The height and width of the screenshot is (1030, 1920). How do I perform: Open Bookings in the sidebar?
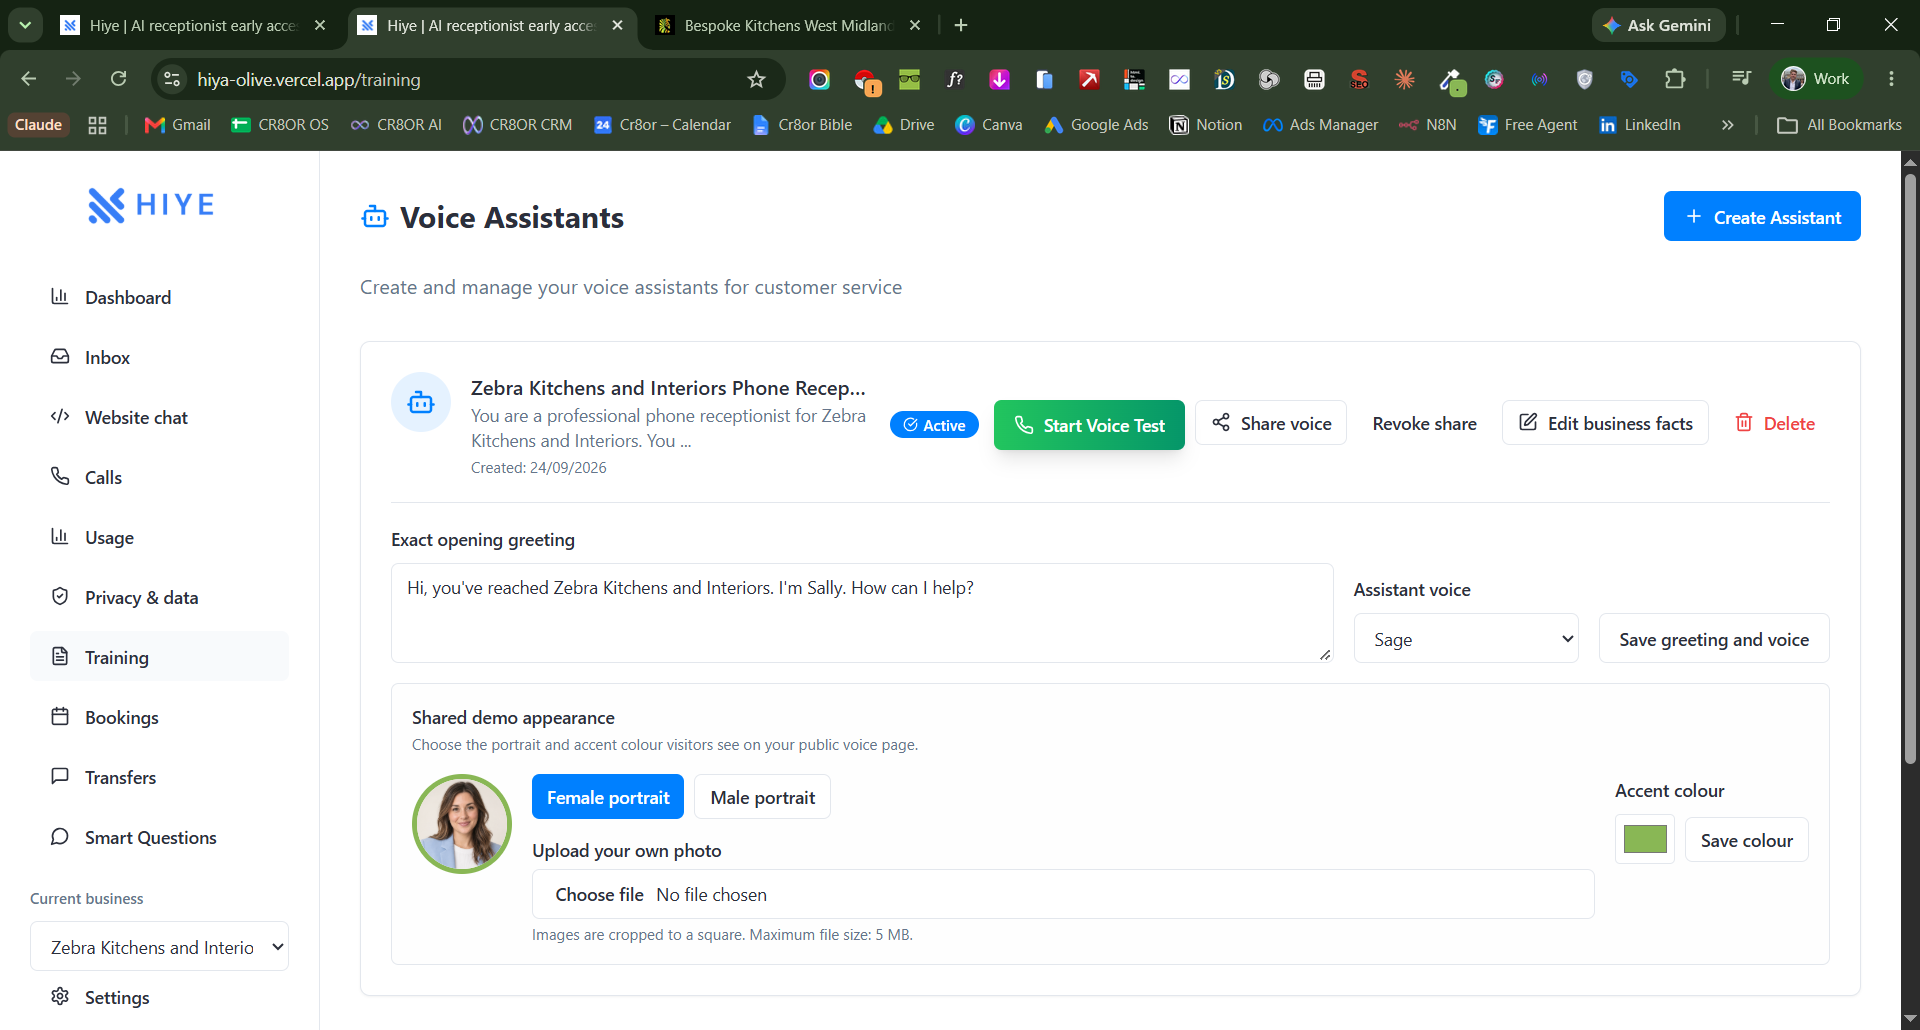point(159,717)
